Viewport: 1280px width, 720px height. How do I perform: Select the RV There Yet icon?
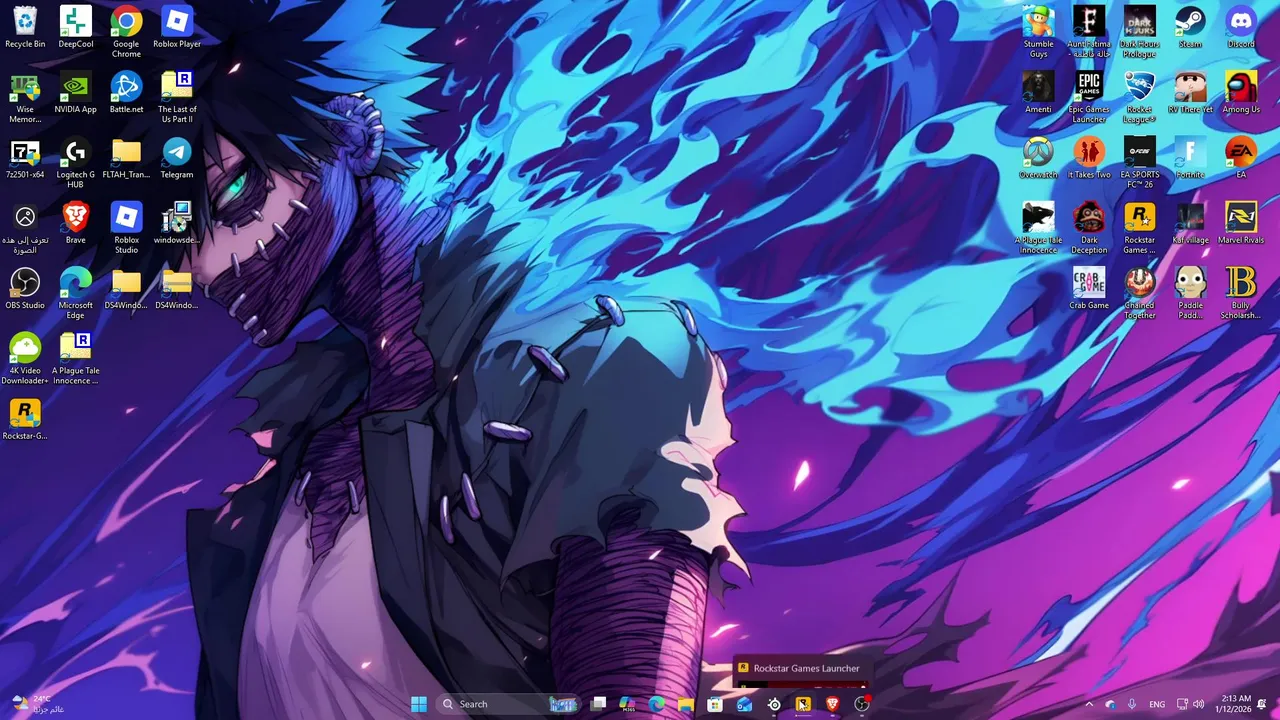[x=1190, y=92]
